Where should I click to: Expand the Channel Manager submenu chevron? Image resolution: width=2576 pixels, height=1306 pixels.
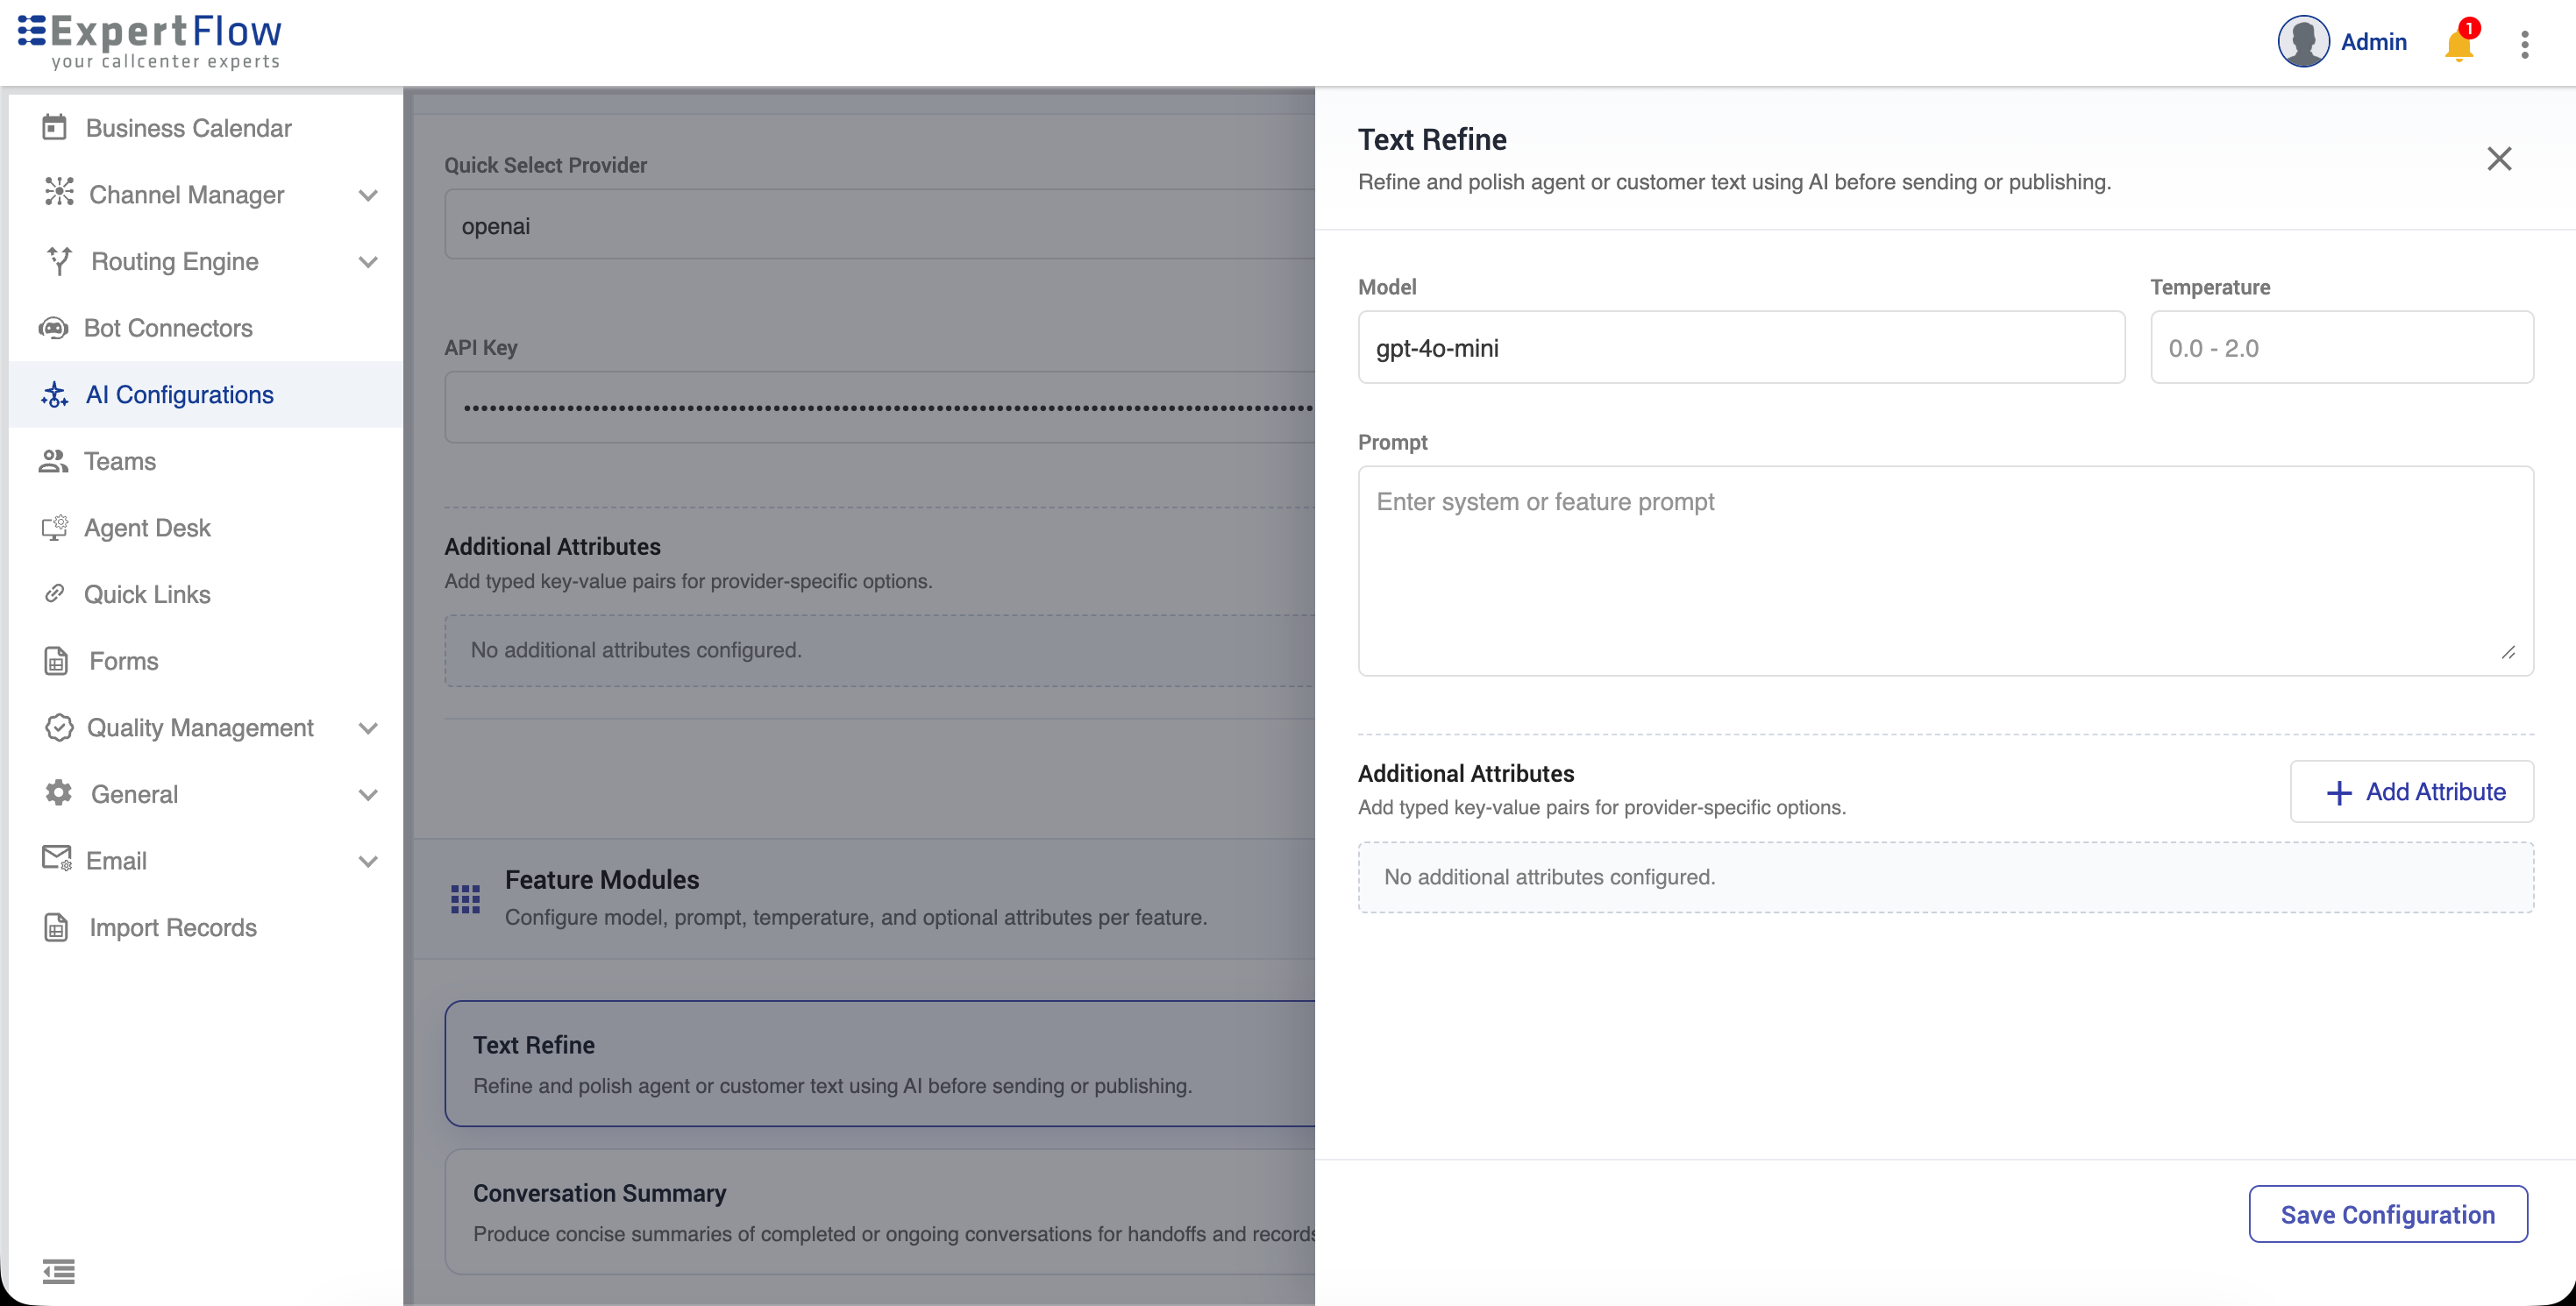pyautogui.click(x=368, y=195)
